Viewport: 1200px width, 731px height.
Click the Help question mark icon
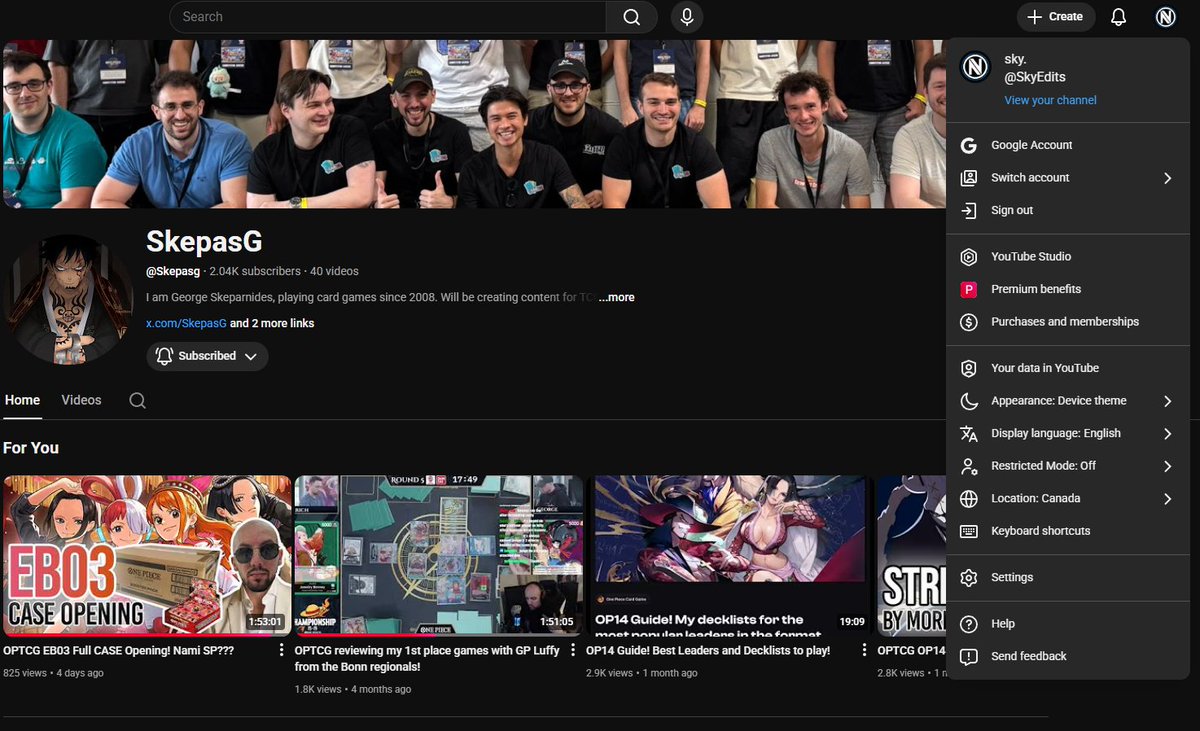[x=968, y=624]
